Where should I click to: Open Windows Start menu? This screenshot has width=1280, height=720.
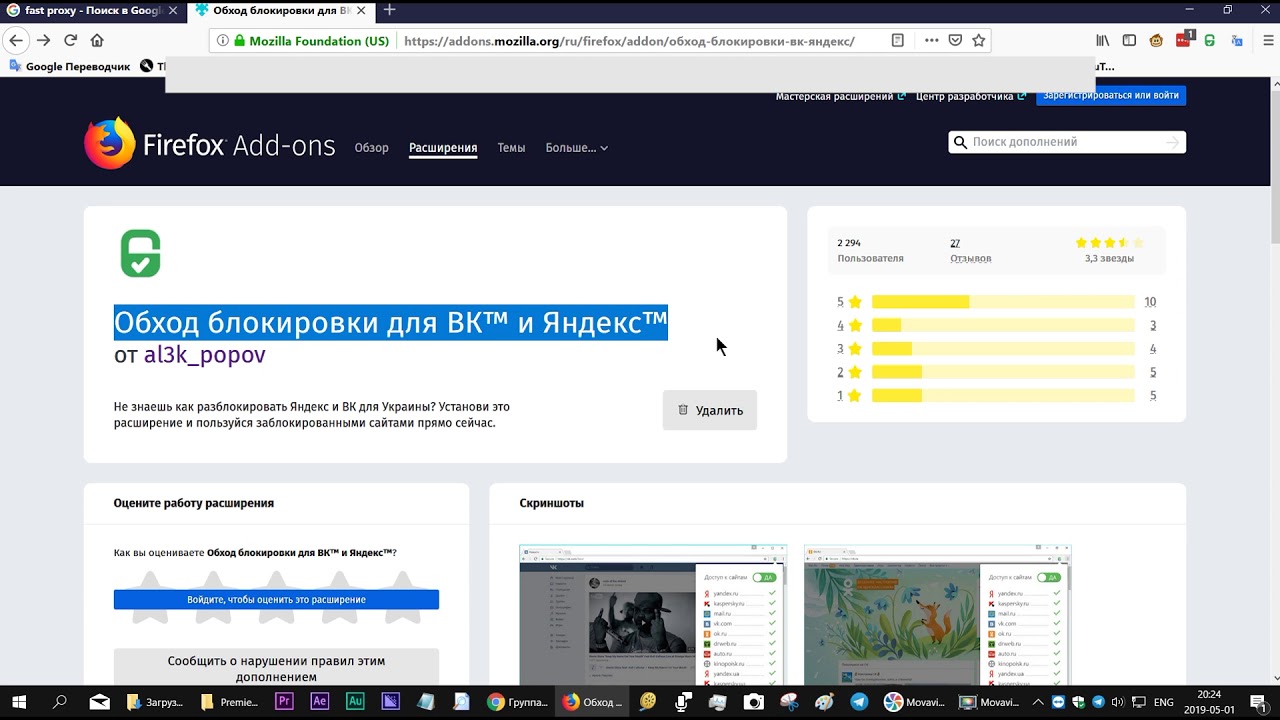click(x=18, y=702)
